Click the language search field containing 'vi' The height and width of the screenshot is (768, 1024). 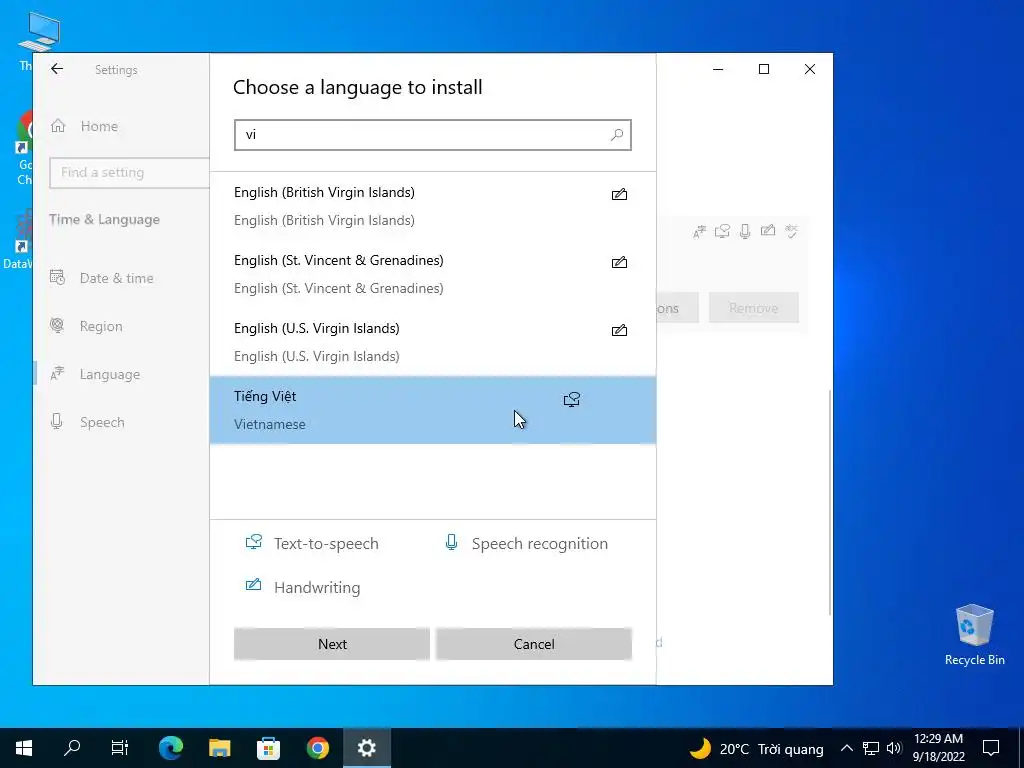click(x=432, y=135)
